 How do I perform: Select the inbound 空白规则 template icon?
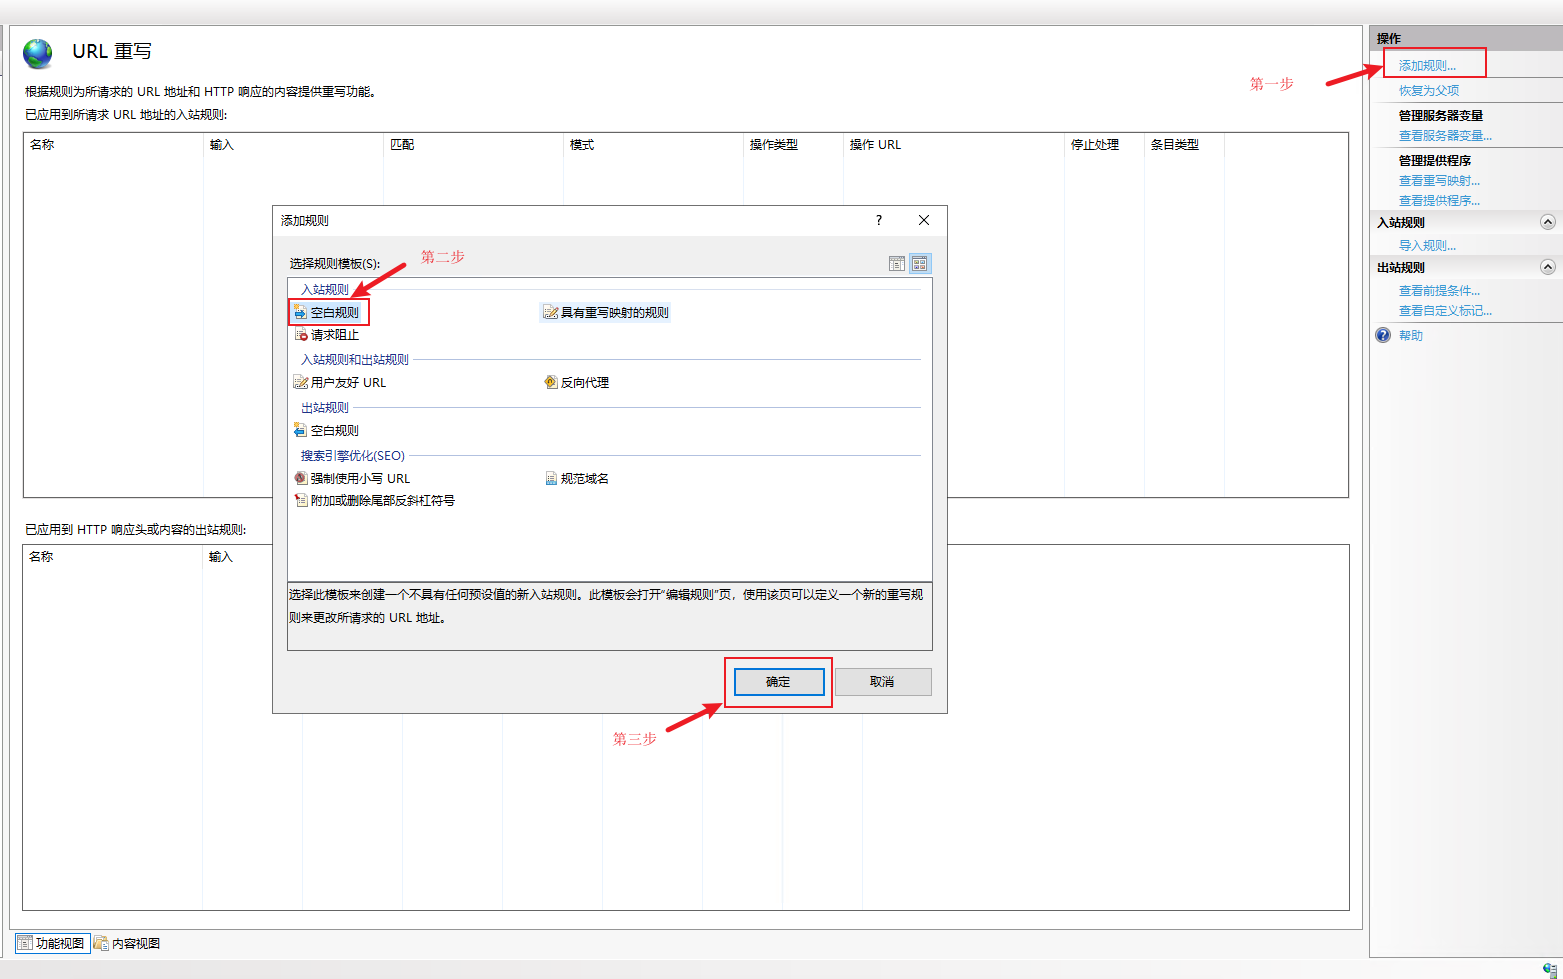[300, 313]
